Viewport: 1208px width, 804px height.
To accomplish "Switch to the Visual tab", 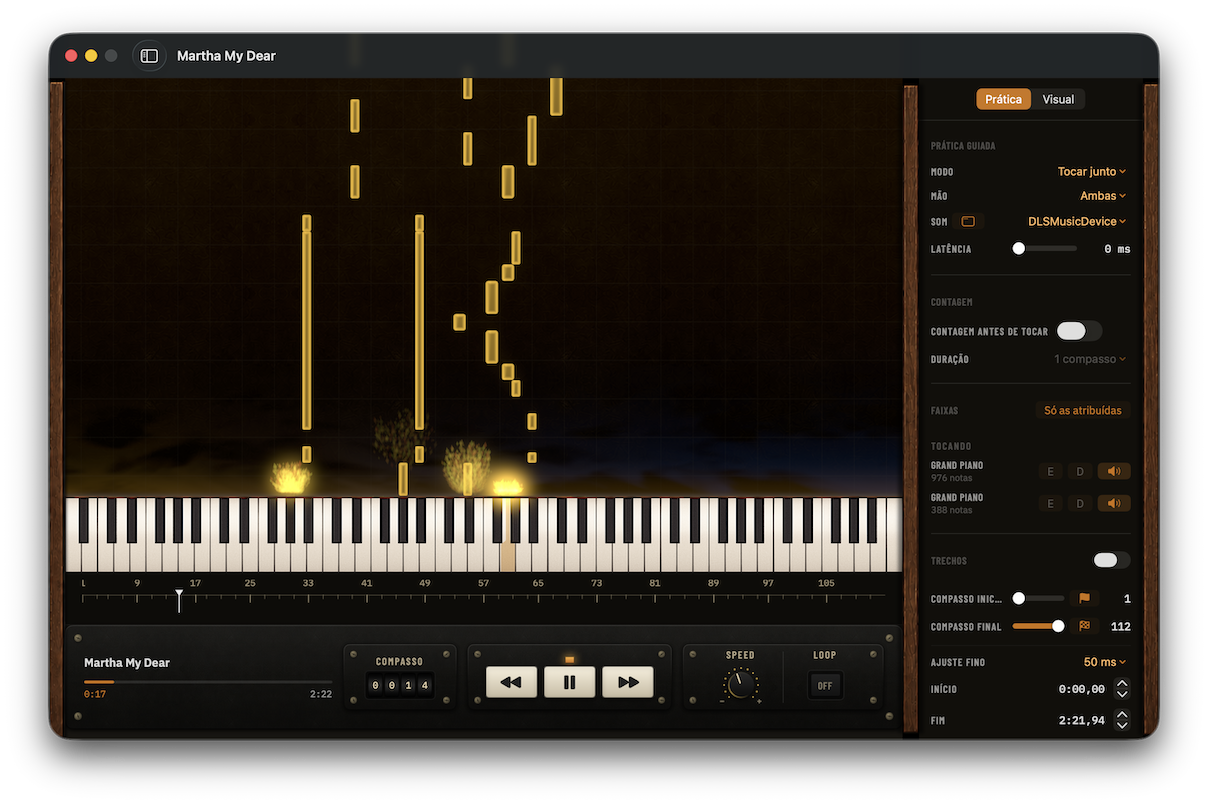I will pos(1058,99).
